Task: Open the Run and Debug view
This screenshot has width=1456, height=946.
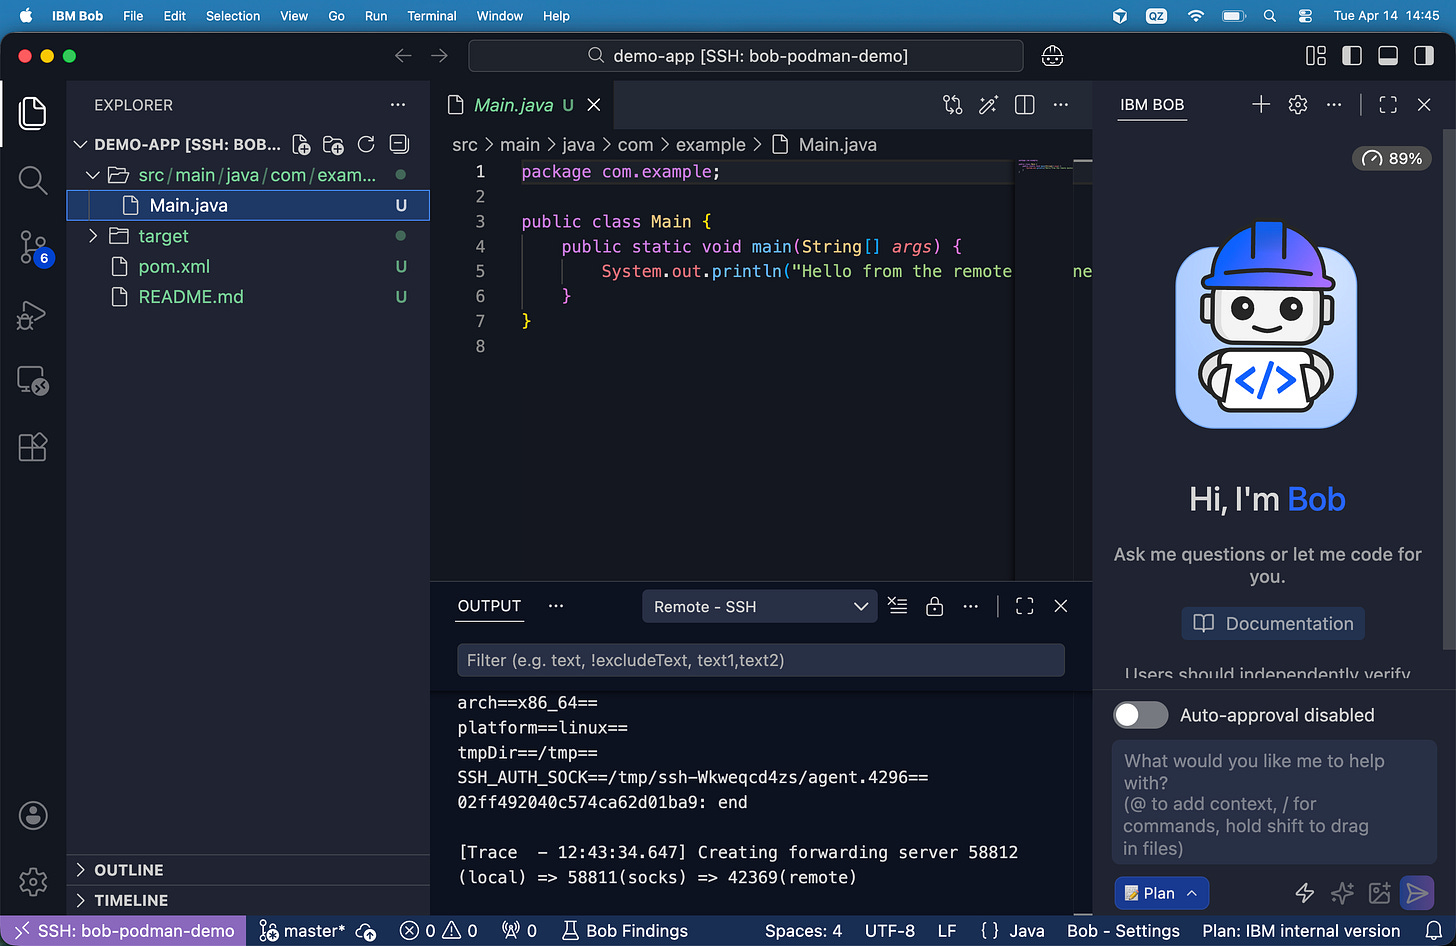Action: [x=33, y=315]
